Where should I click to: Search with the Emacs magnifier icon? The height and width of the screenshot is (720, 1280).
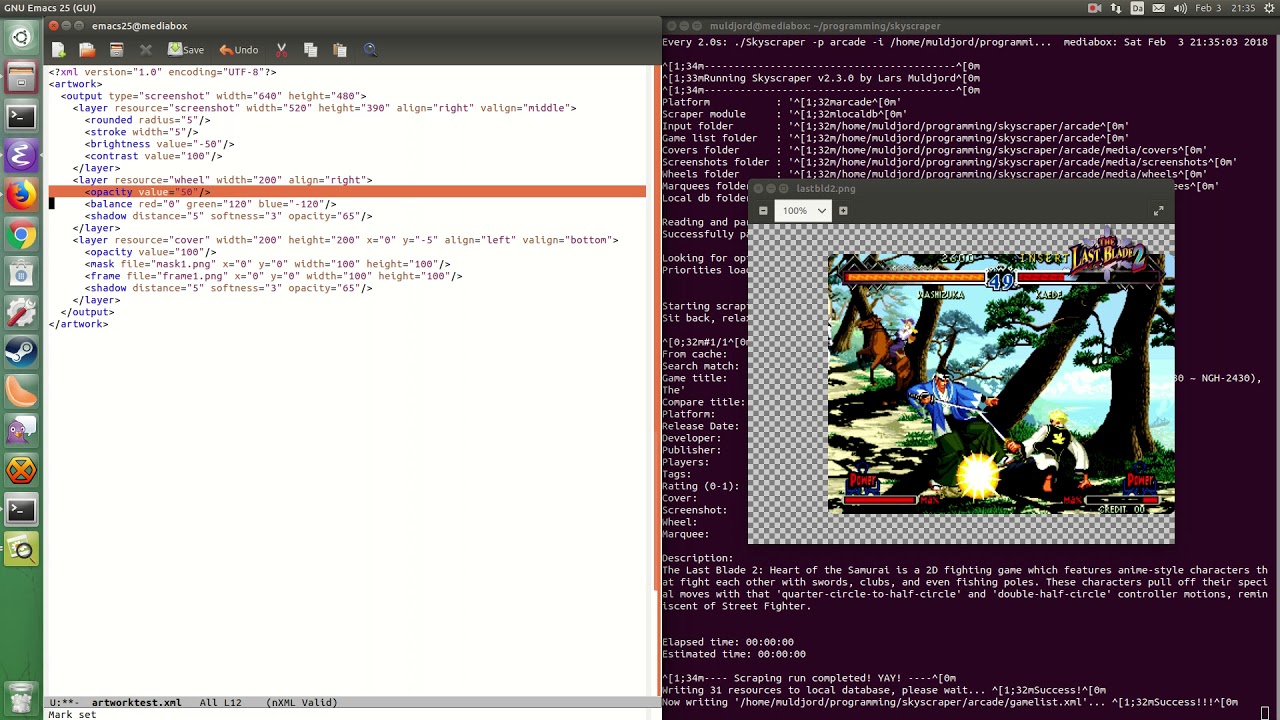[369, 50]
